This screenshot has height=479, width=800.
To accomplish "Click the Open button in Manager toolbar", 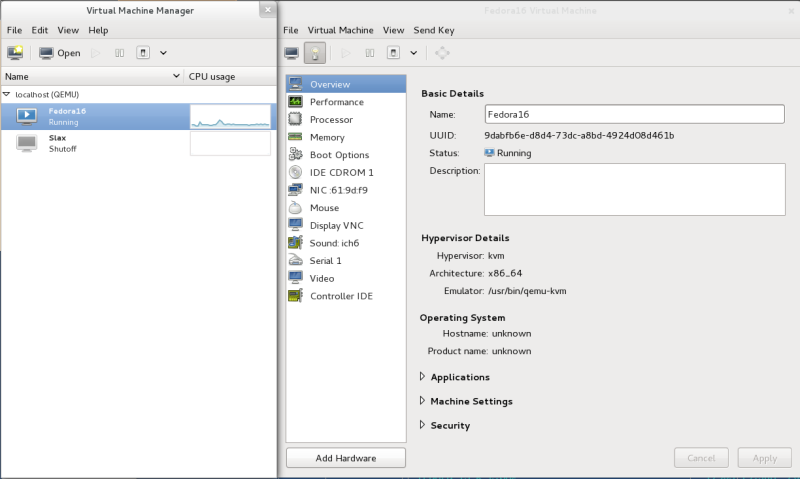I will click(x=60, y=53).
